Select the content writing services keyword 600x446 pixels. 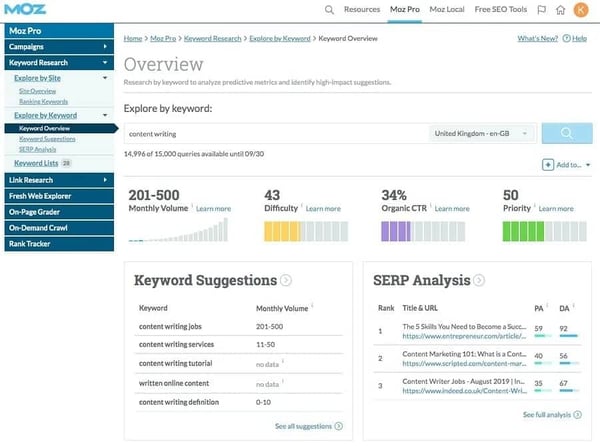click(176, 345)
